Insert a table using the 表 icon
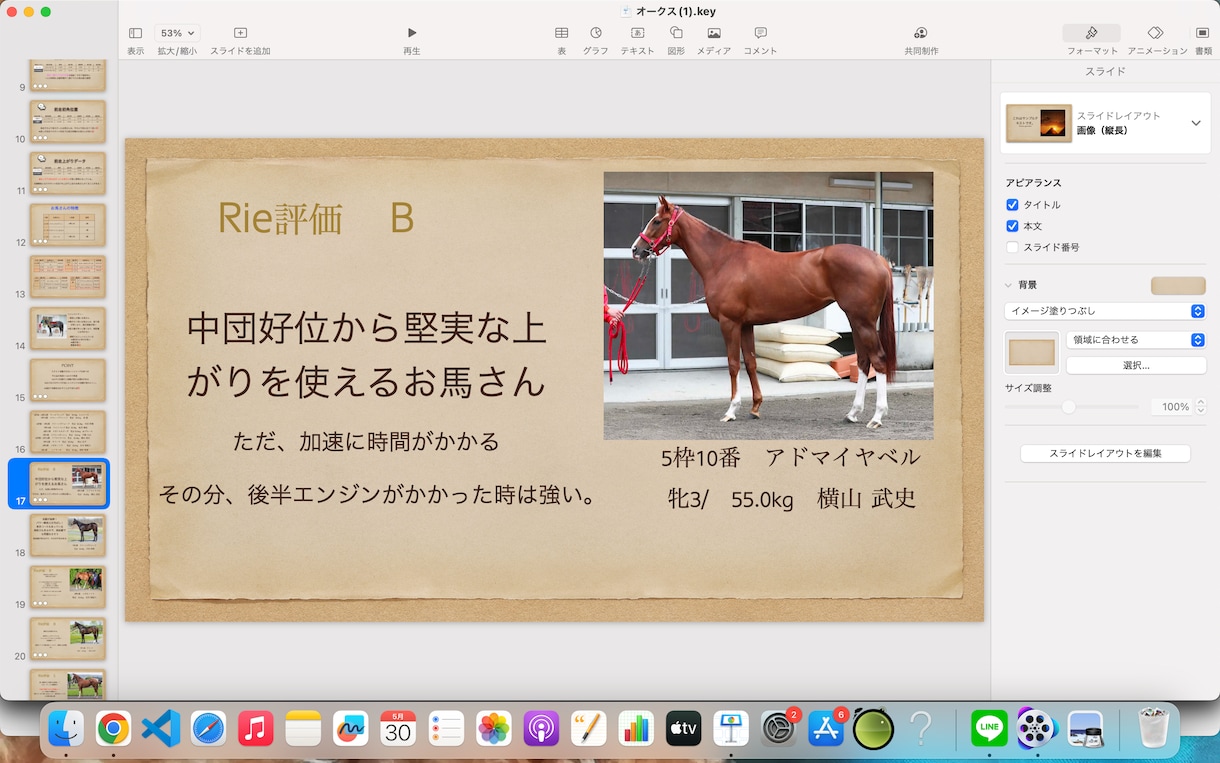 562,33
